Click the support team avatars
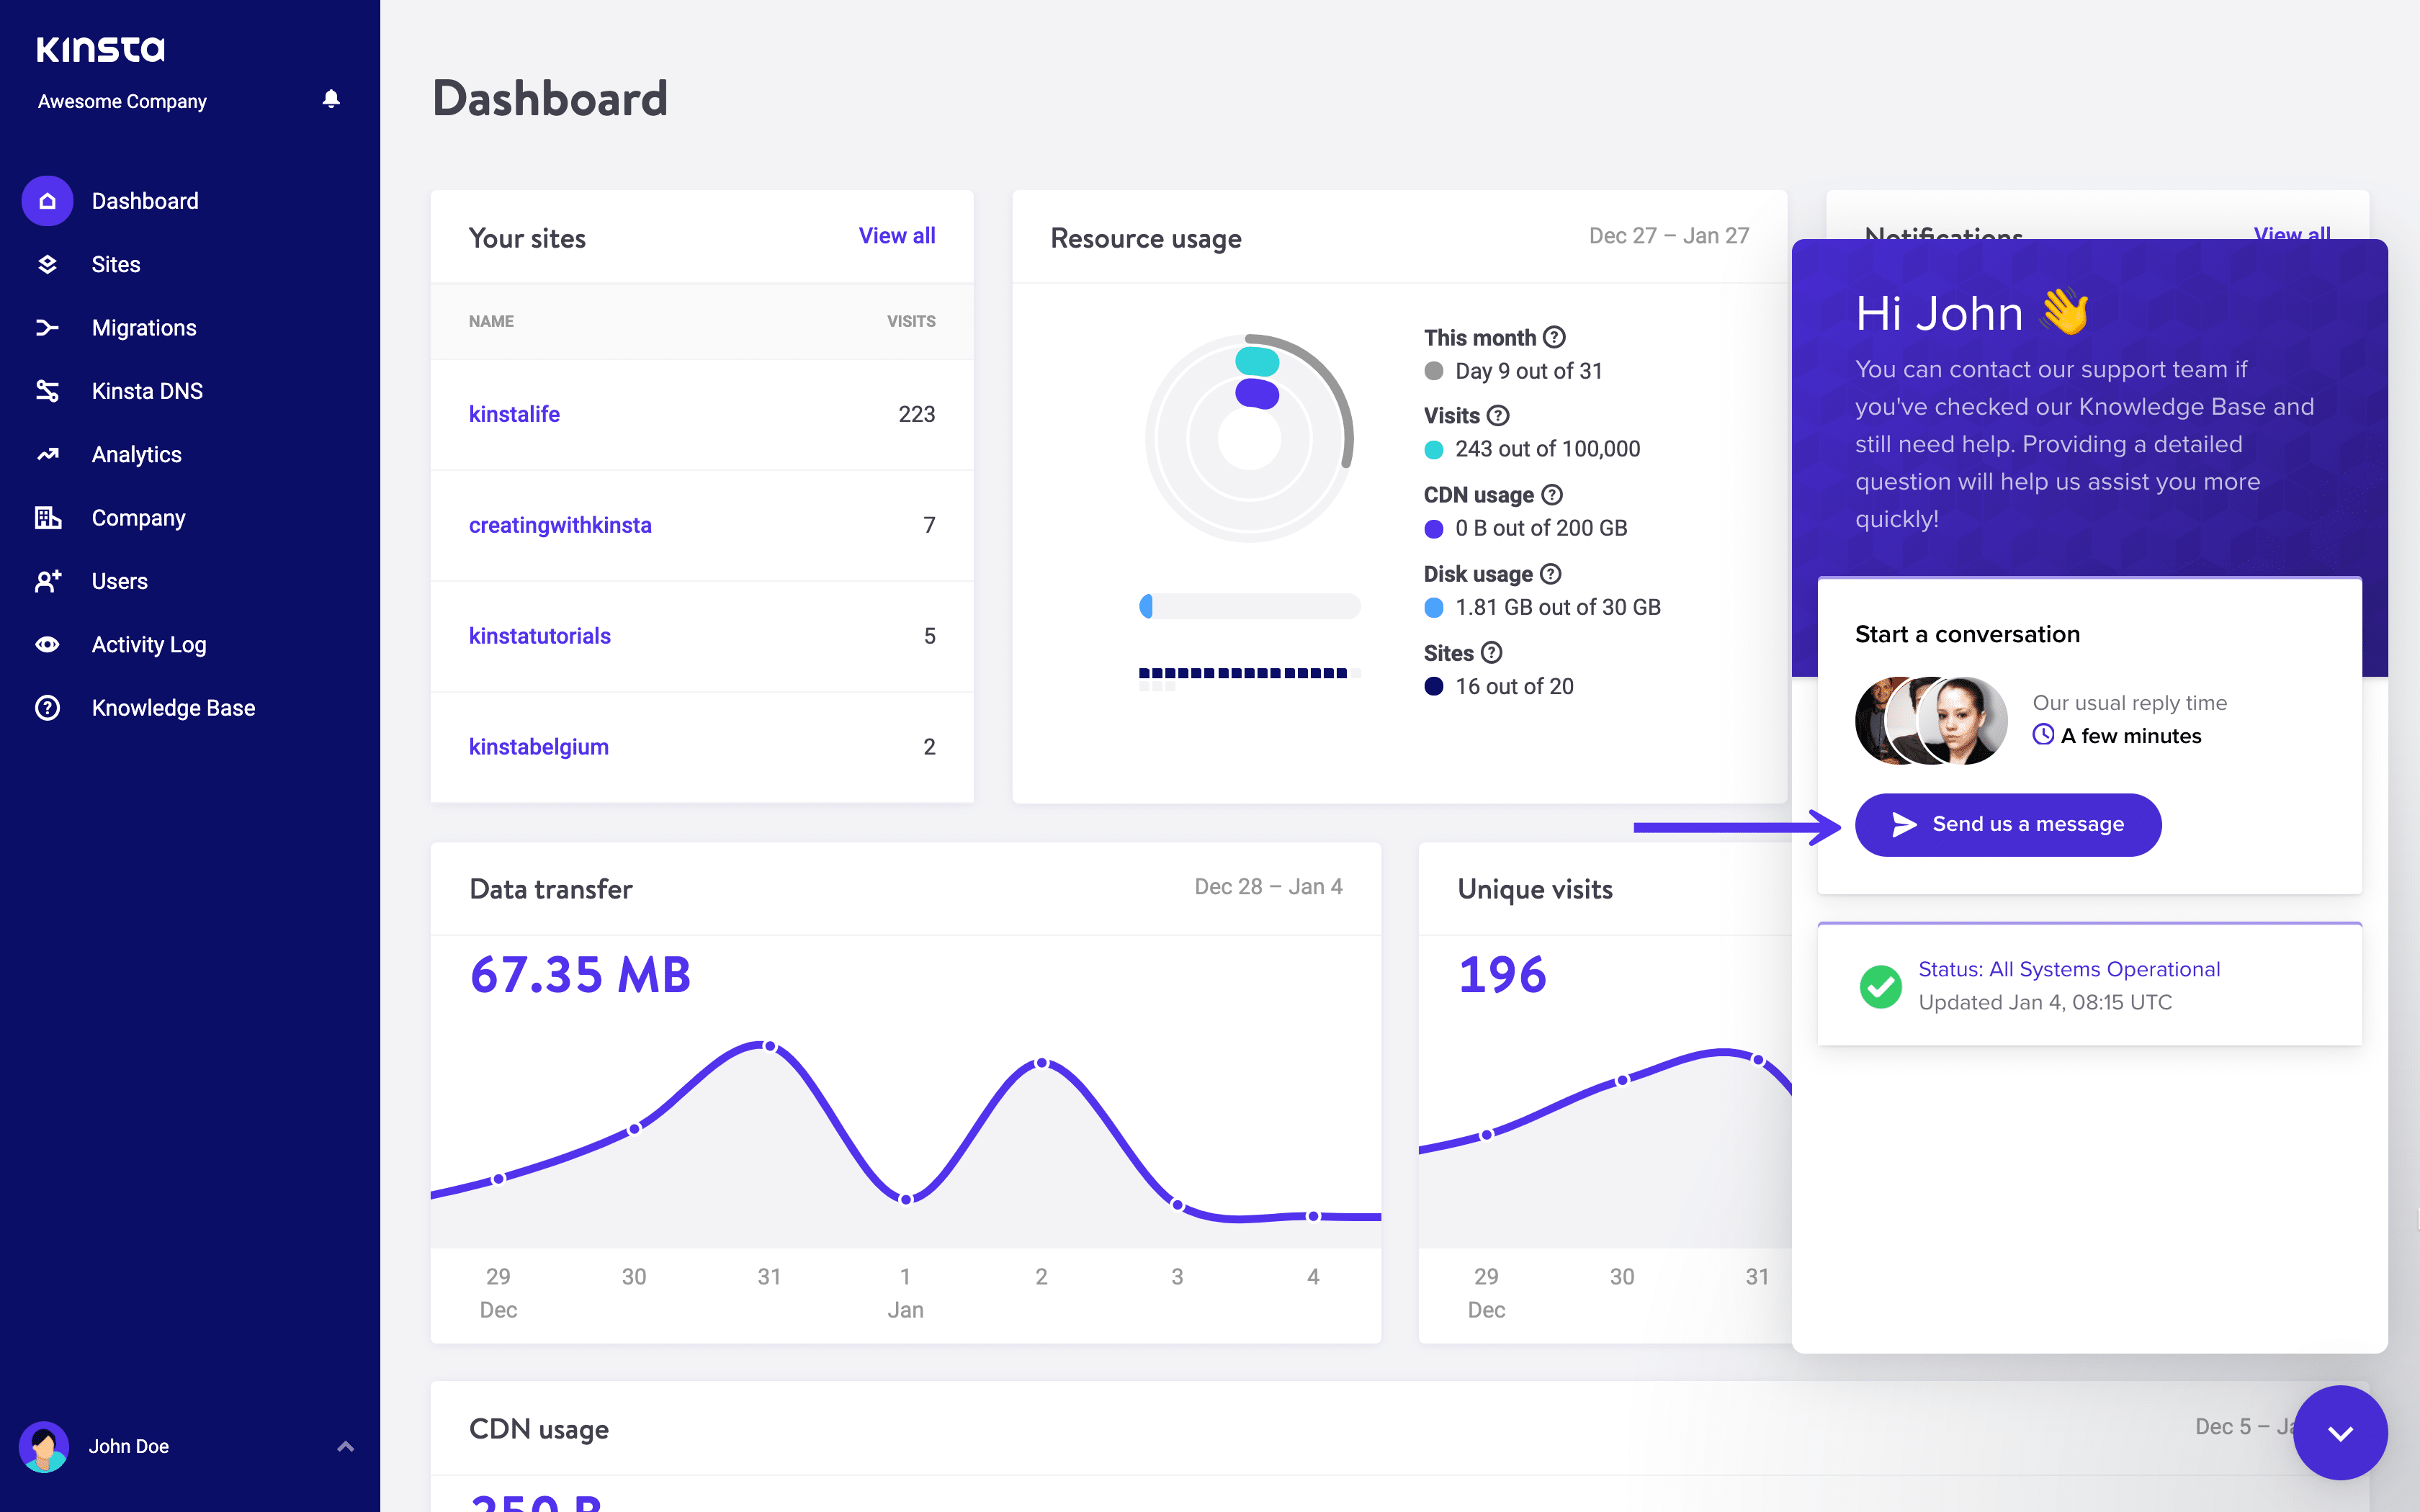 point(1931,720)
